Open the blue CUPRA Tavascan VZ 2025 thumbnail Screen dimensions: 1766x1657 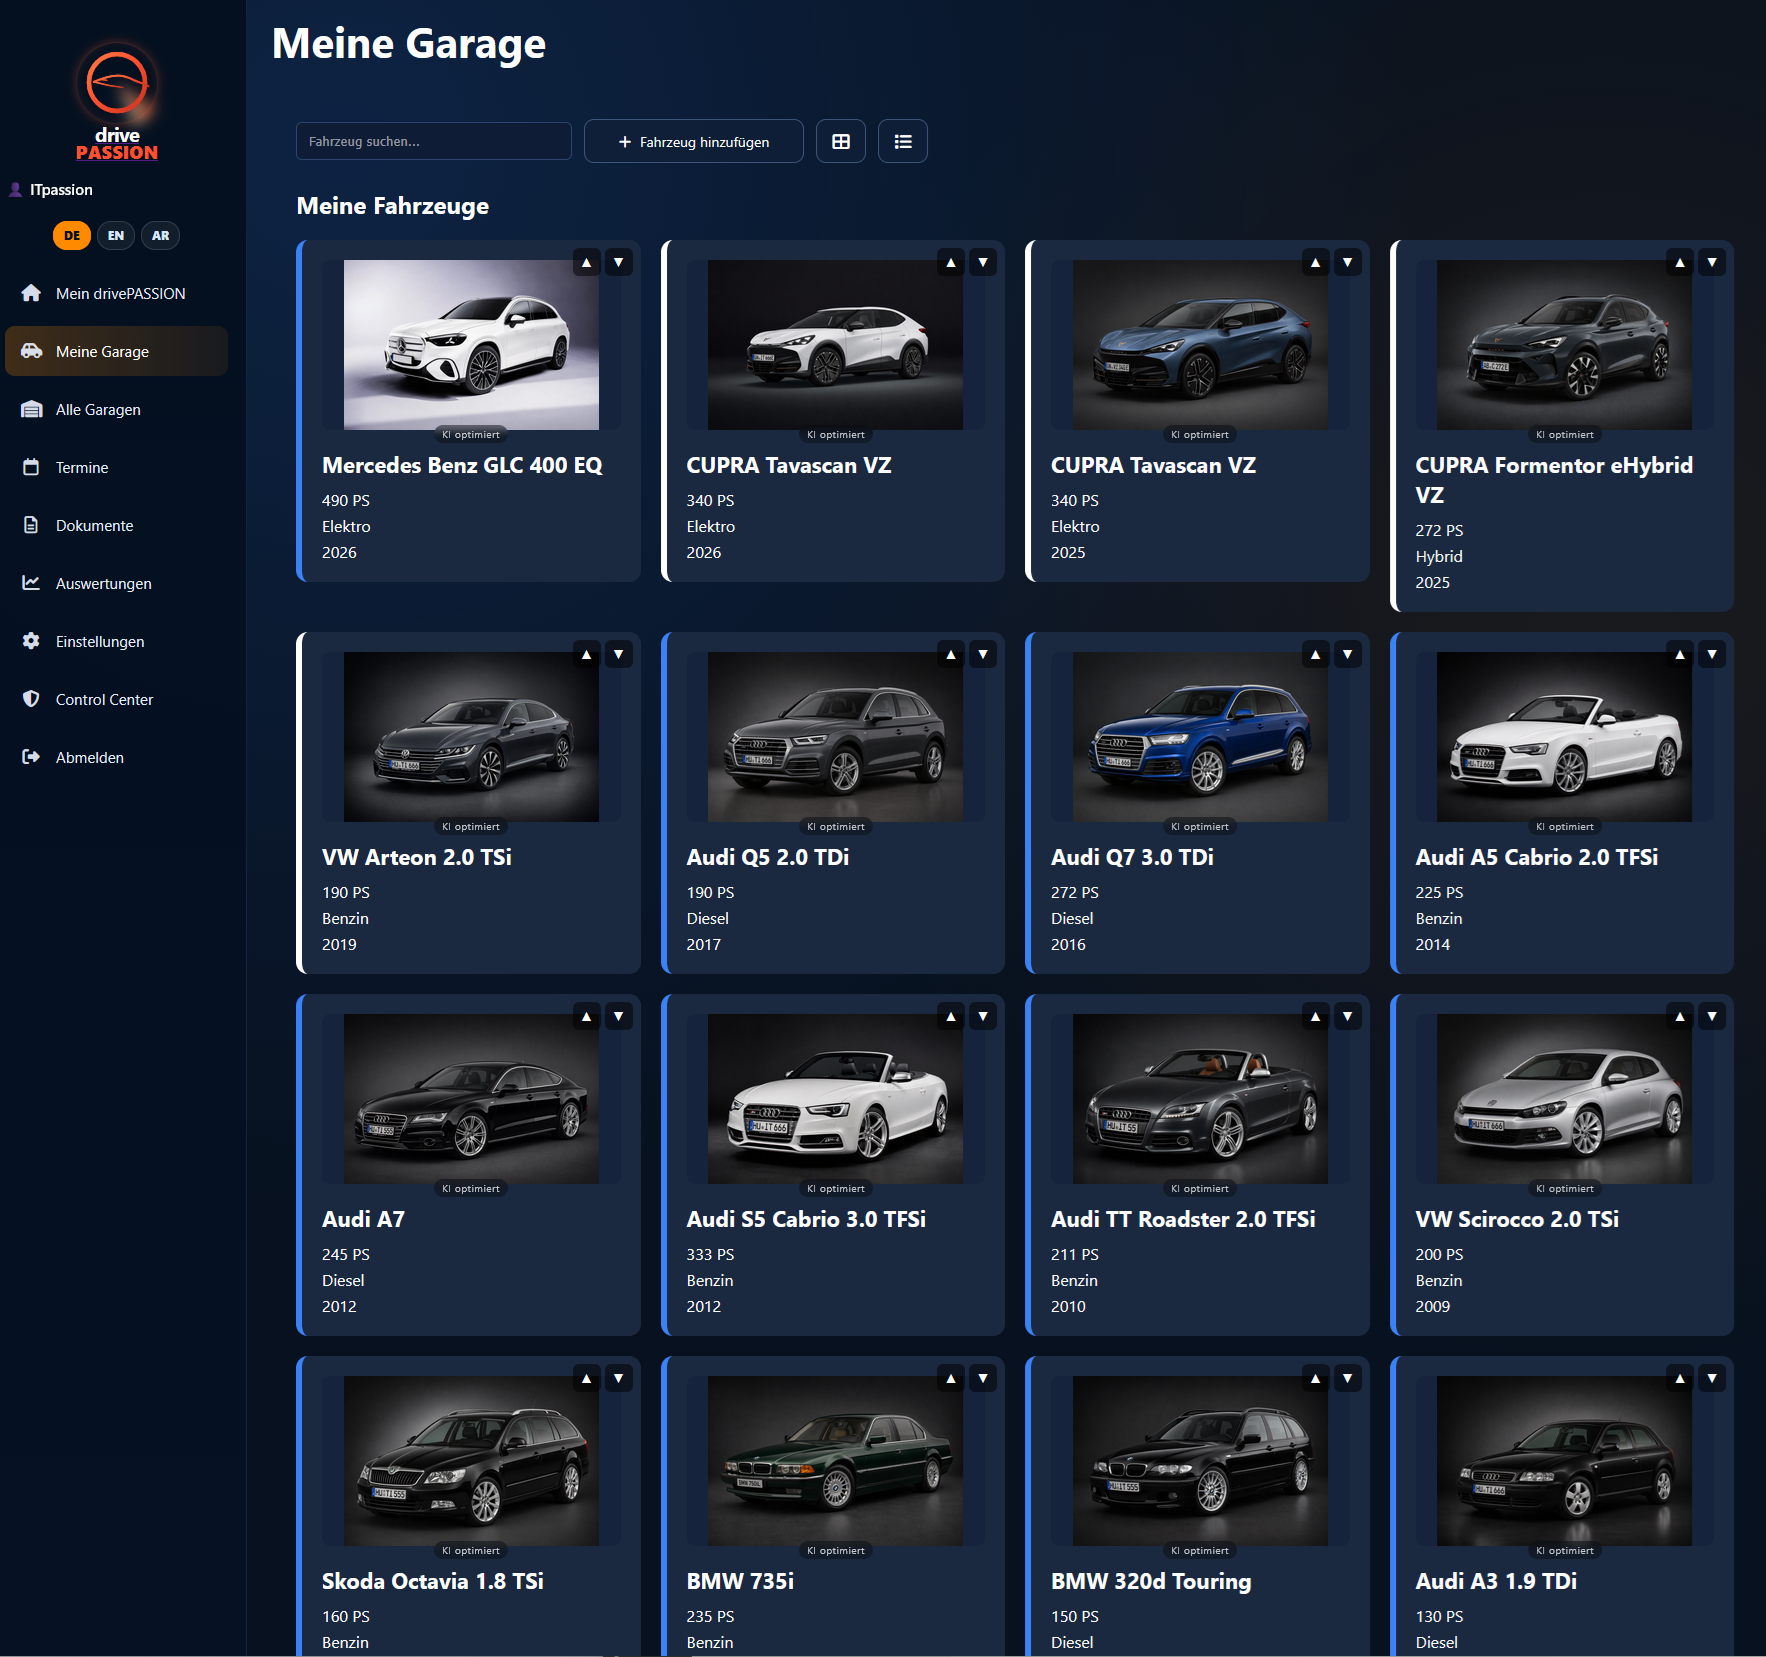click(1200, 345)
